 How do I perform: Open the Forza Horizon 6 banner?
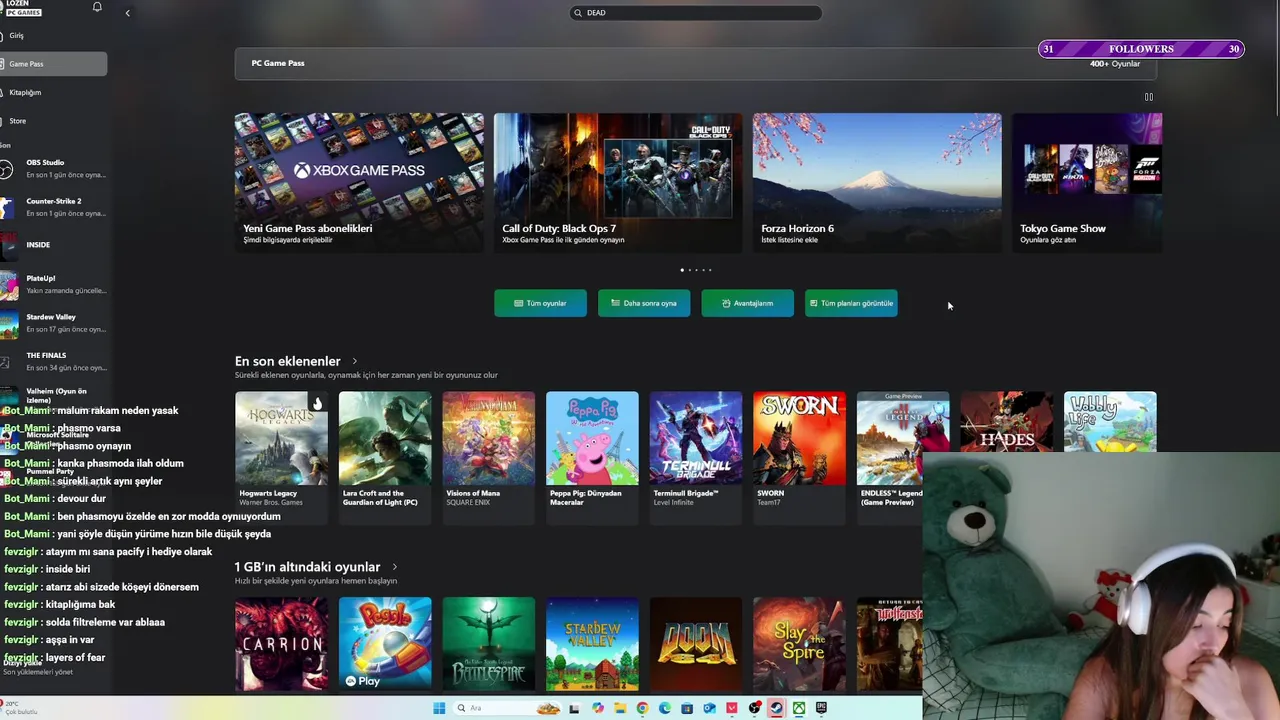coord(877,182)
